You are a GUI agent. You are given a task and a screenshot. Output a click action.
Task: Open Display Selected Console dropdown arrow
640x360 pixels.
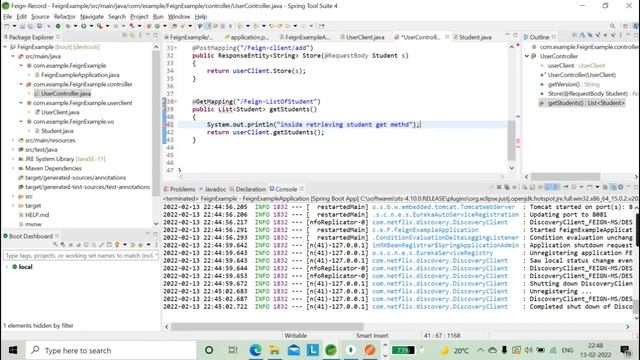(581, 187)
